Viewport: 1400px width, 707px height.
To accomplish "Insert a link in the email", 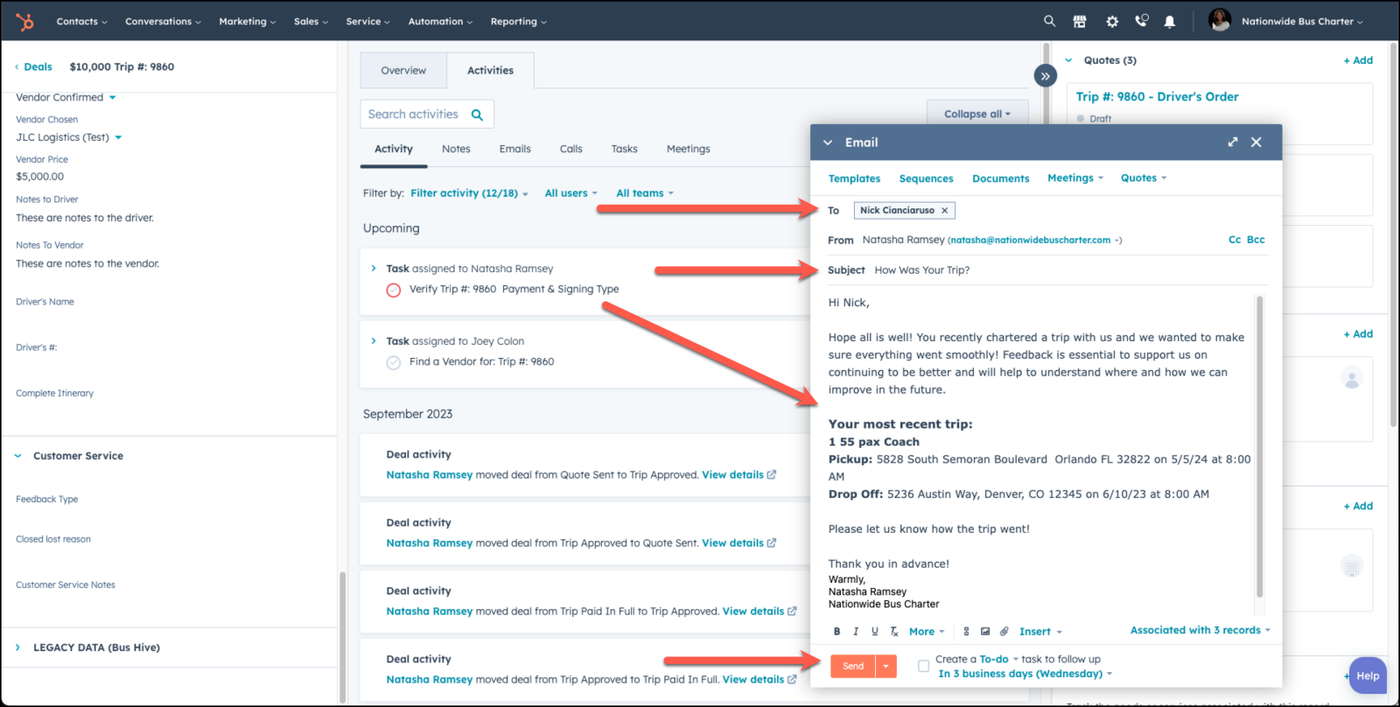I will [966, 632].
